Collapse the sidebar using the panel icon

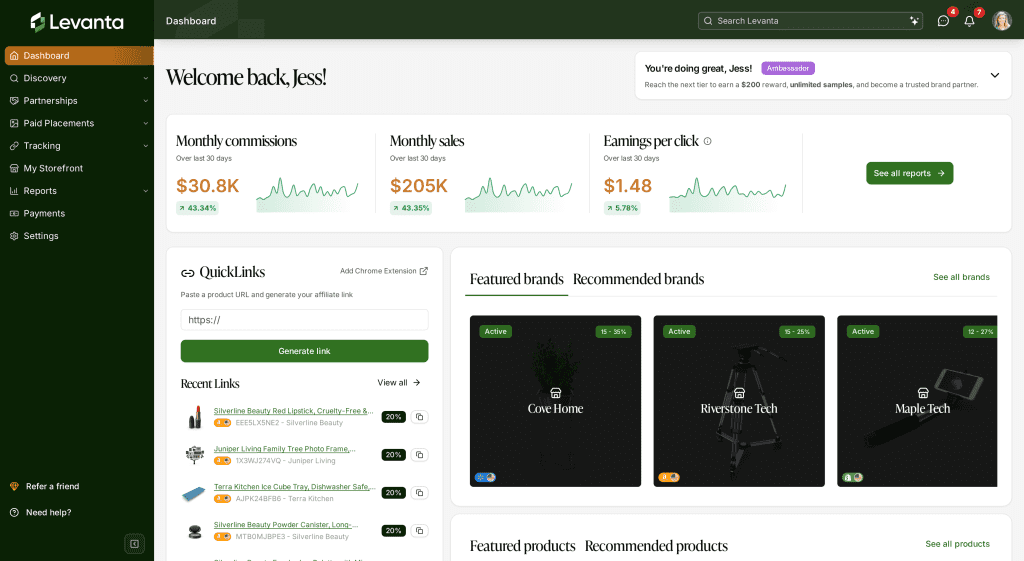pyautogui.click(x=135, y=544)
